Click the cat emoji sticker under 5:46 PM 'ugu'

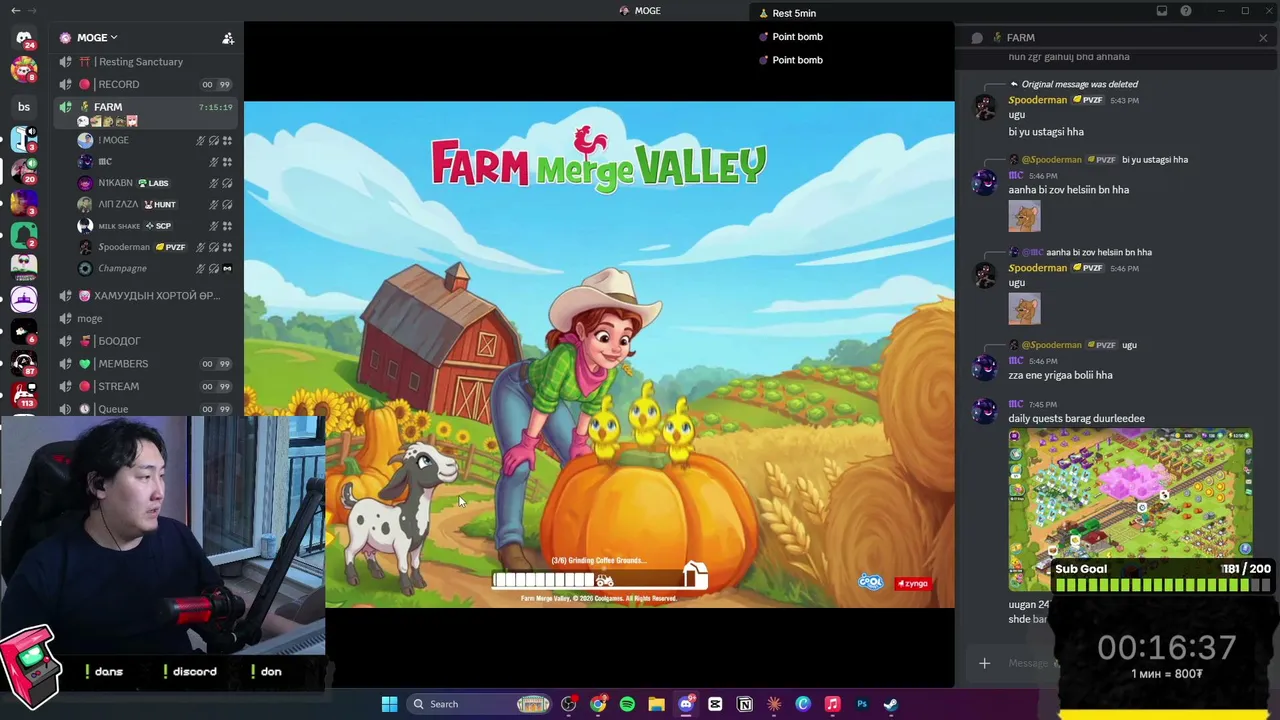point(1024,309)
